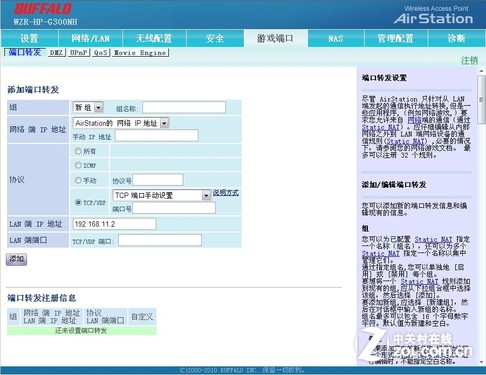Click the 注销 logout link
This screenshot has height=375, width=486.
[x=469, y=61]
